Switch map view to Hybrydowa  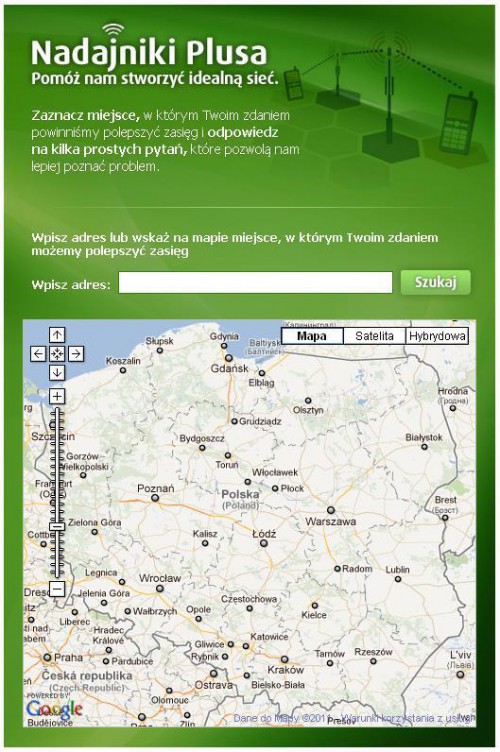(437, 336)
